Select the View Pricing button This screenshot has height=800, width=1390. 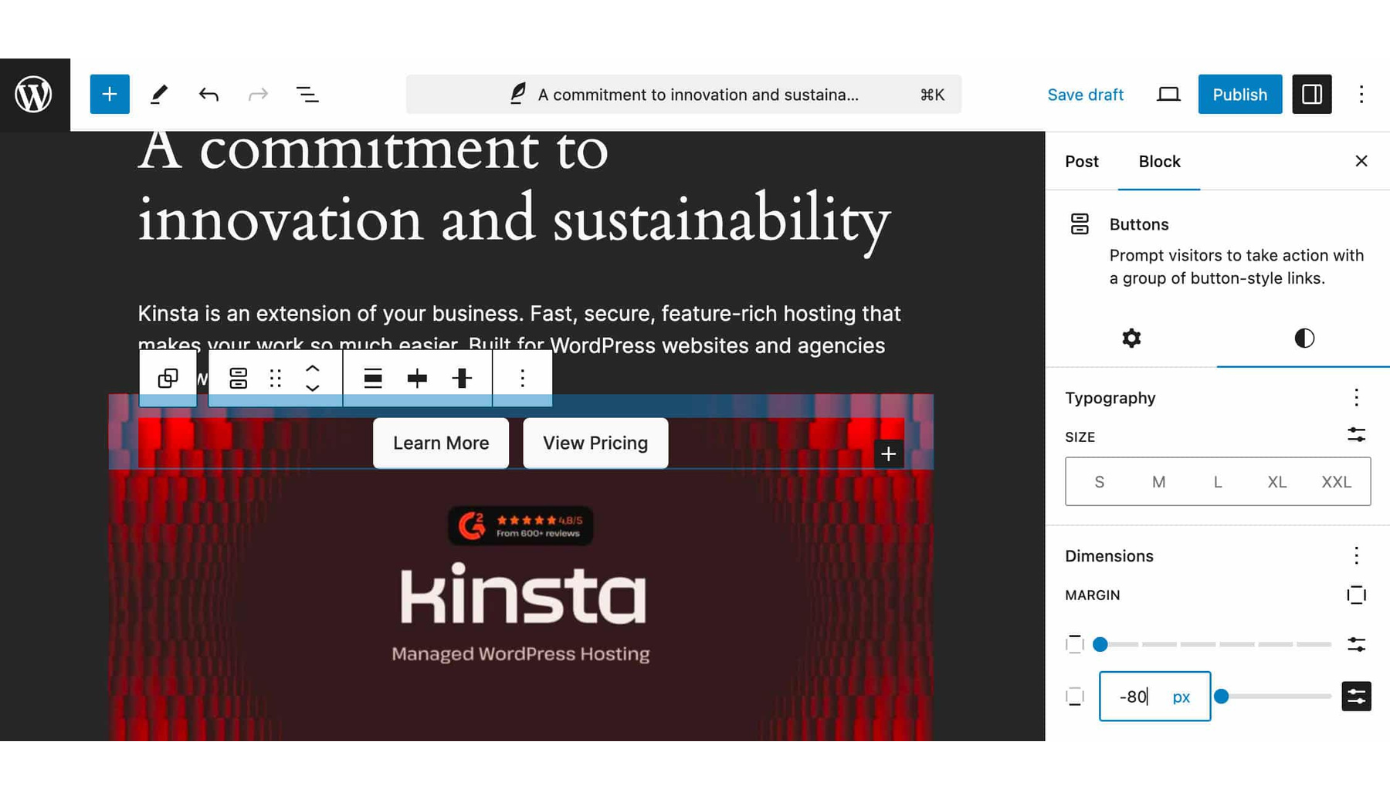pos(595,443)
